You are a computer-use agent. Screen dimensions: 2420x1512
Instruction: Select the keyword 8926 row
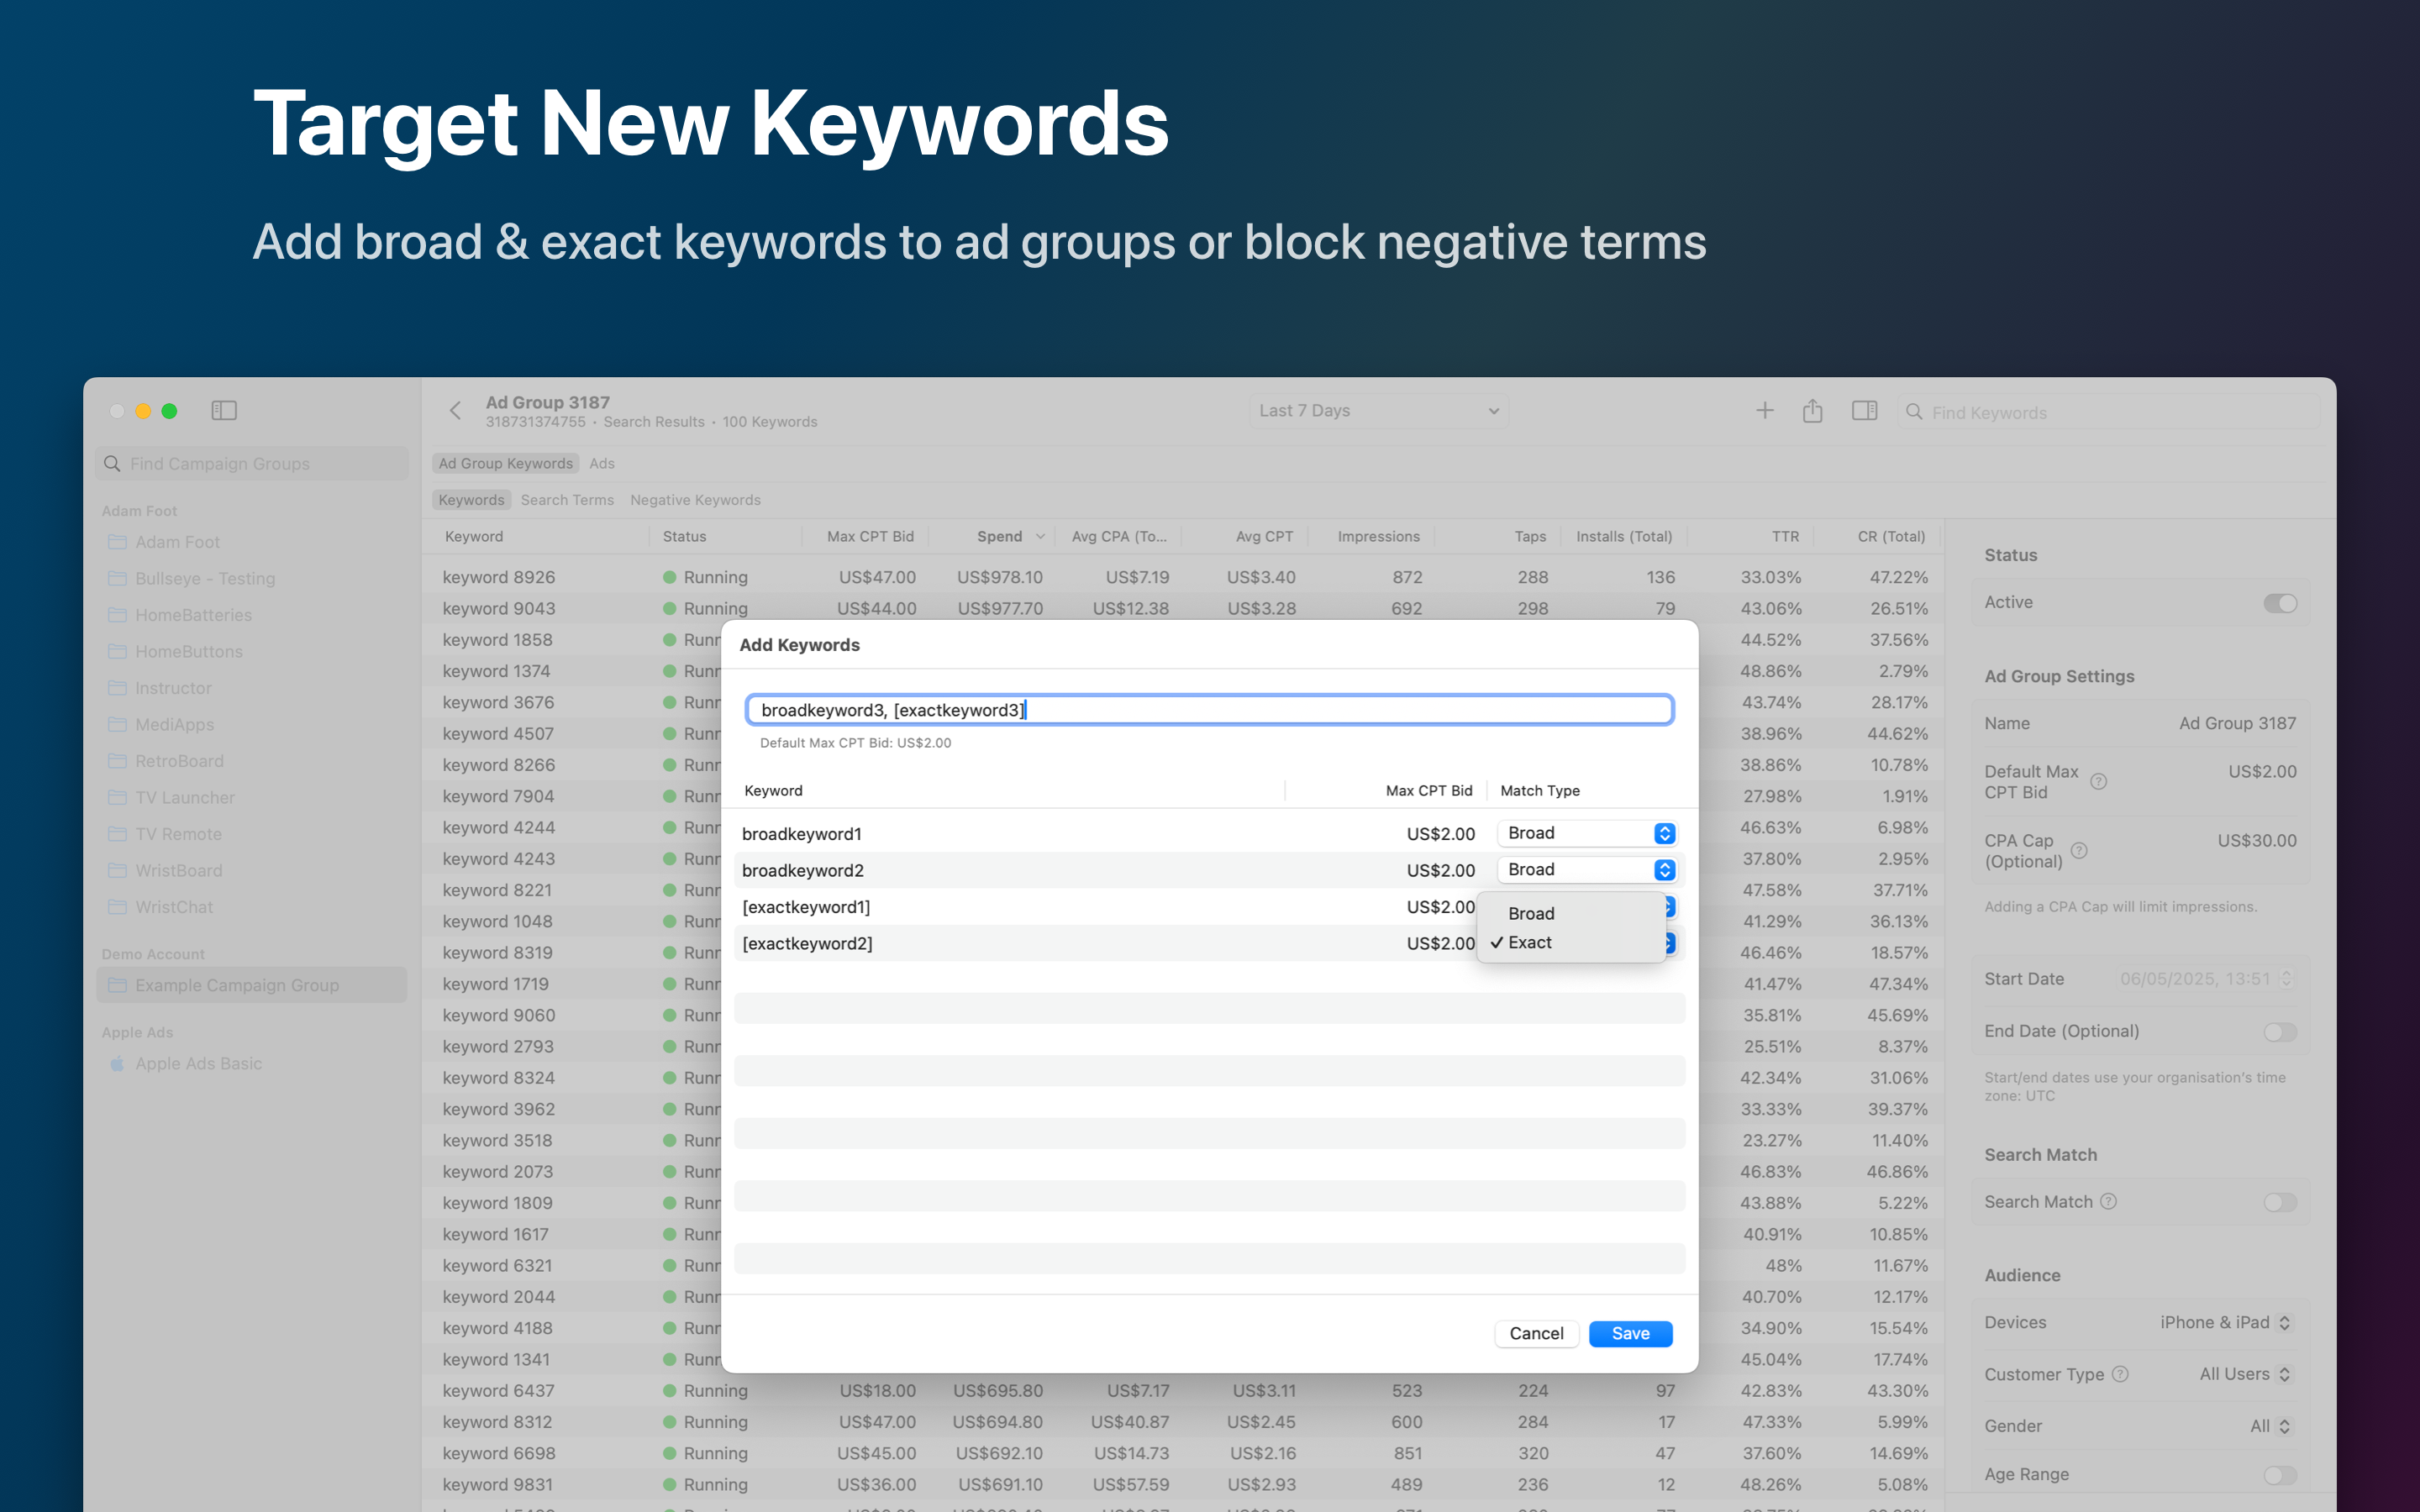coord(1184,577)
